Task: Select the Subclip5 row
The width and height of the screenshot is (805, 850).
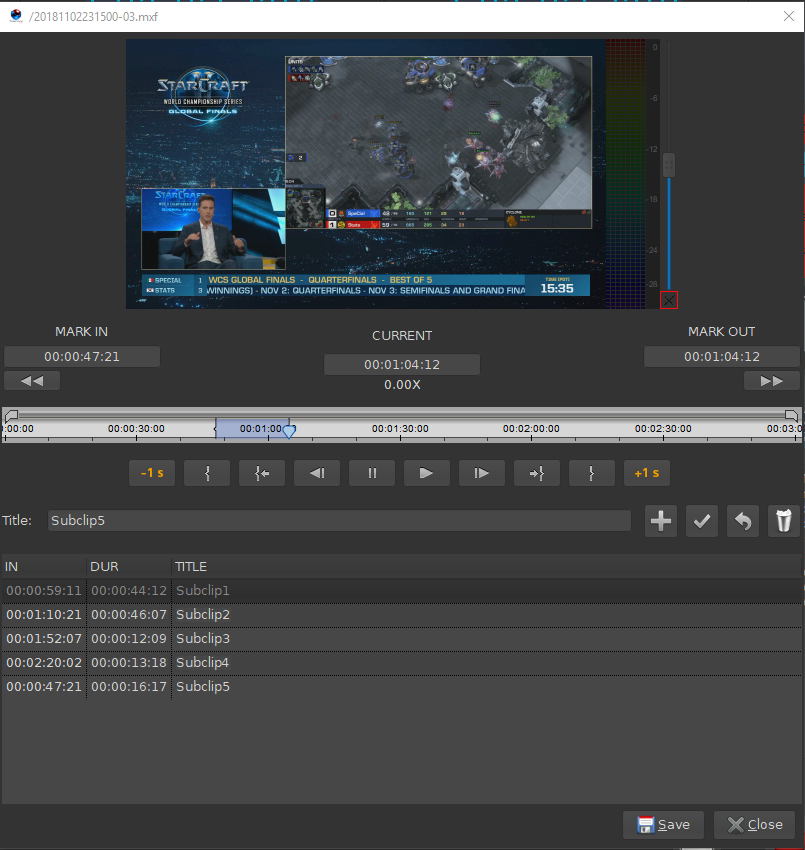Action: point(402,687)
